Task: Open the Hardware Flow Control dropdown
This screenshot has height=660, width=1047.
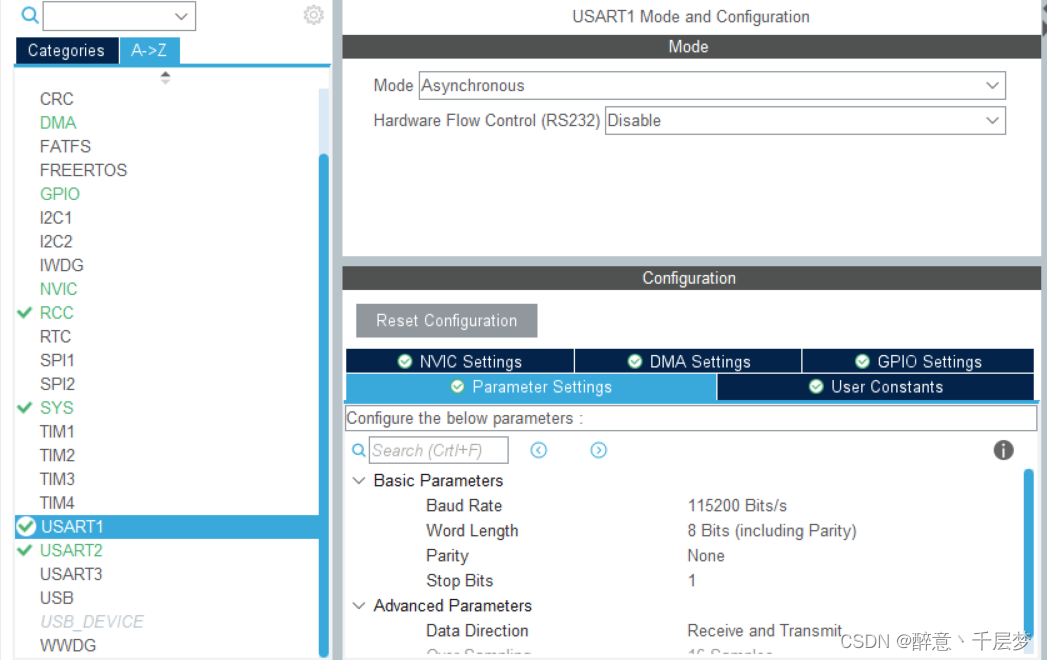Action: tap(992, 120)
